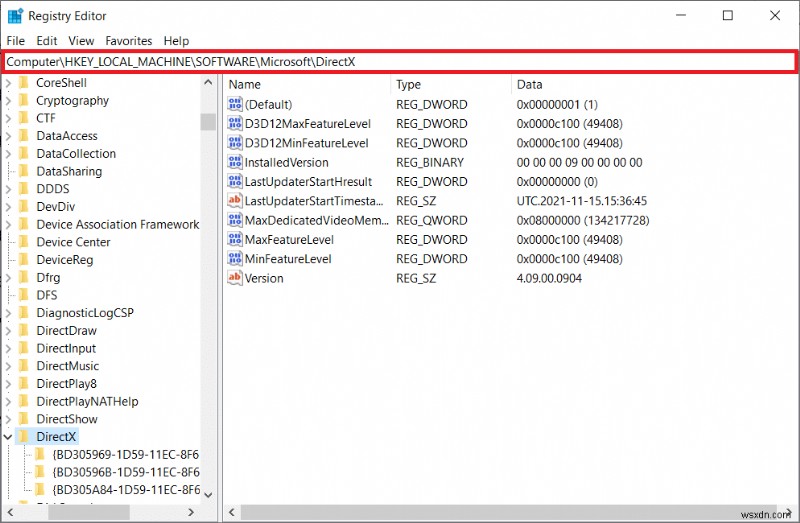Screen dimensions: 800x523
Task: Click the DirectX folder icon in the tree
Action: (23, 436)
